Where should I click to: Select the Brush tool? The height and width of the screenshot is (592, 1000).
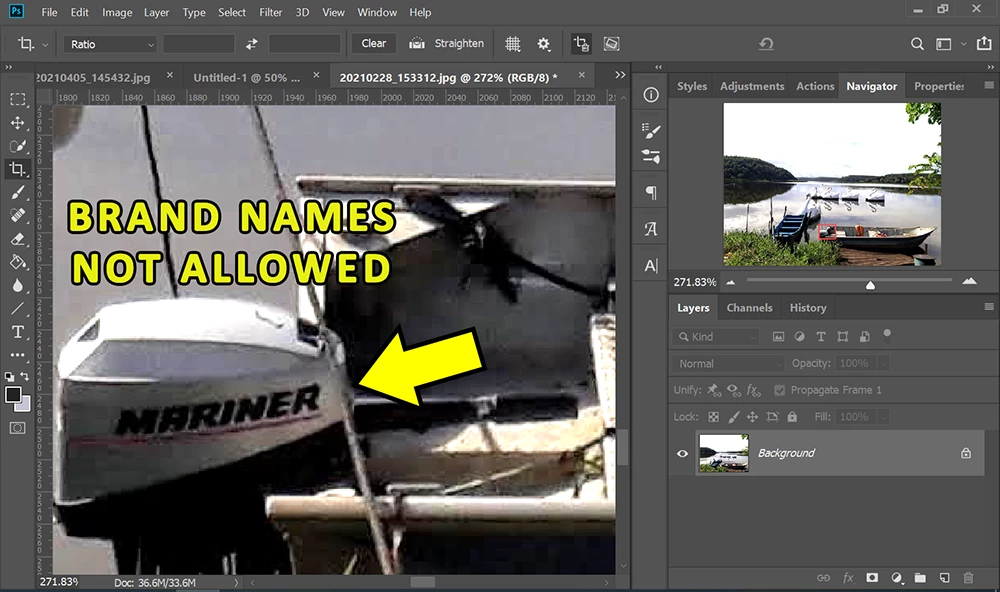pyautogui.click(x=18, y=192)
